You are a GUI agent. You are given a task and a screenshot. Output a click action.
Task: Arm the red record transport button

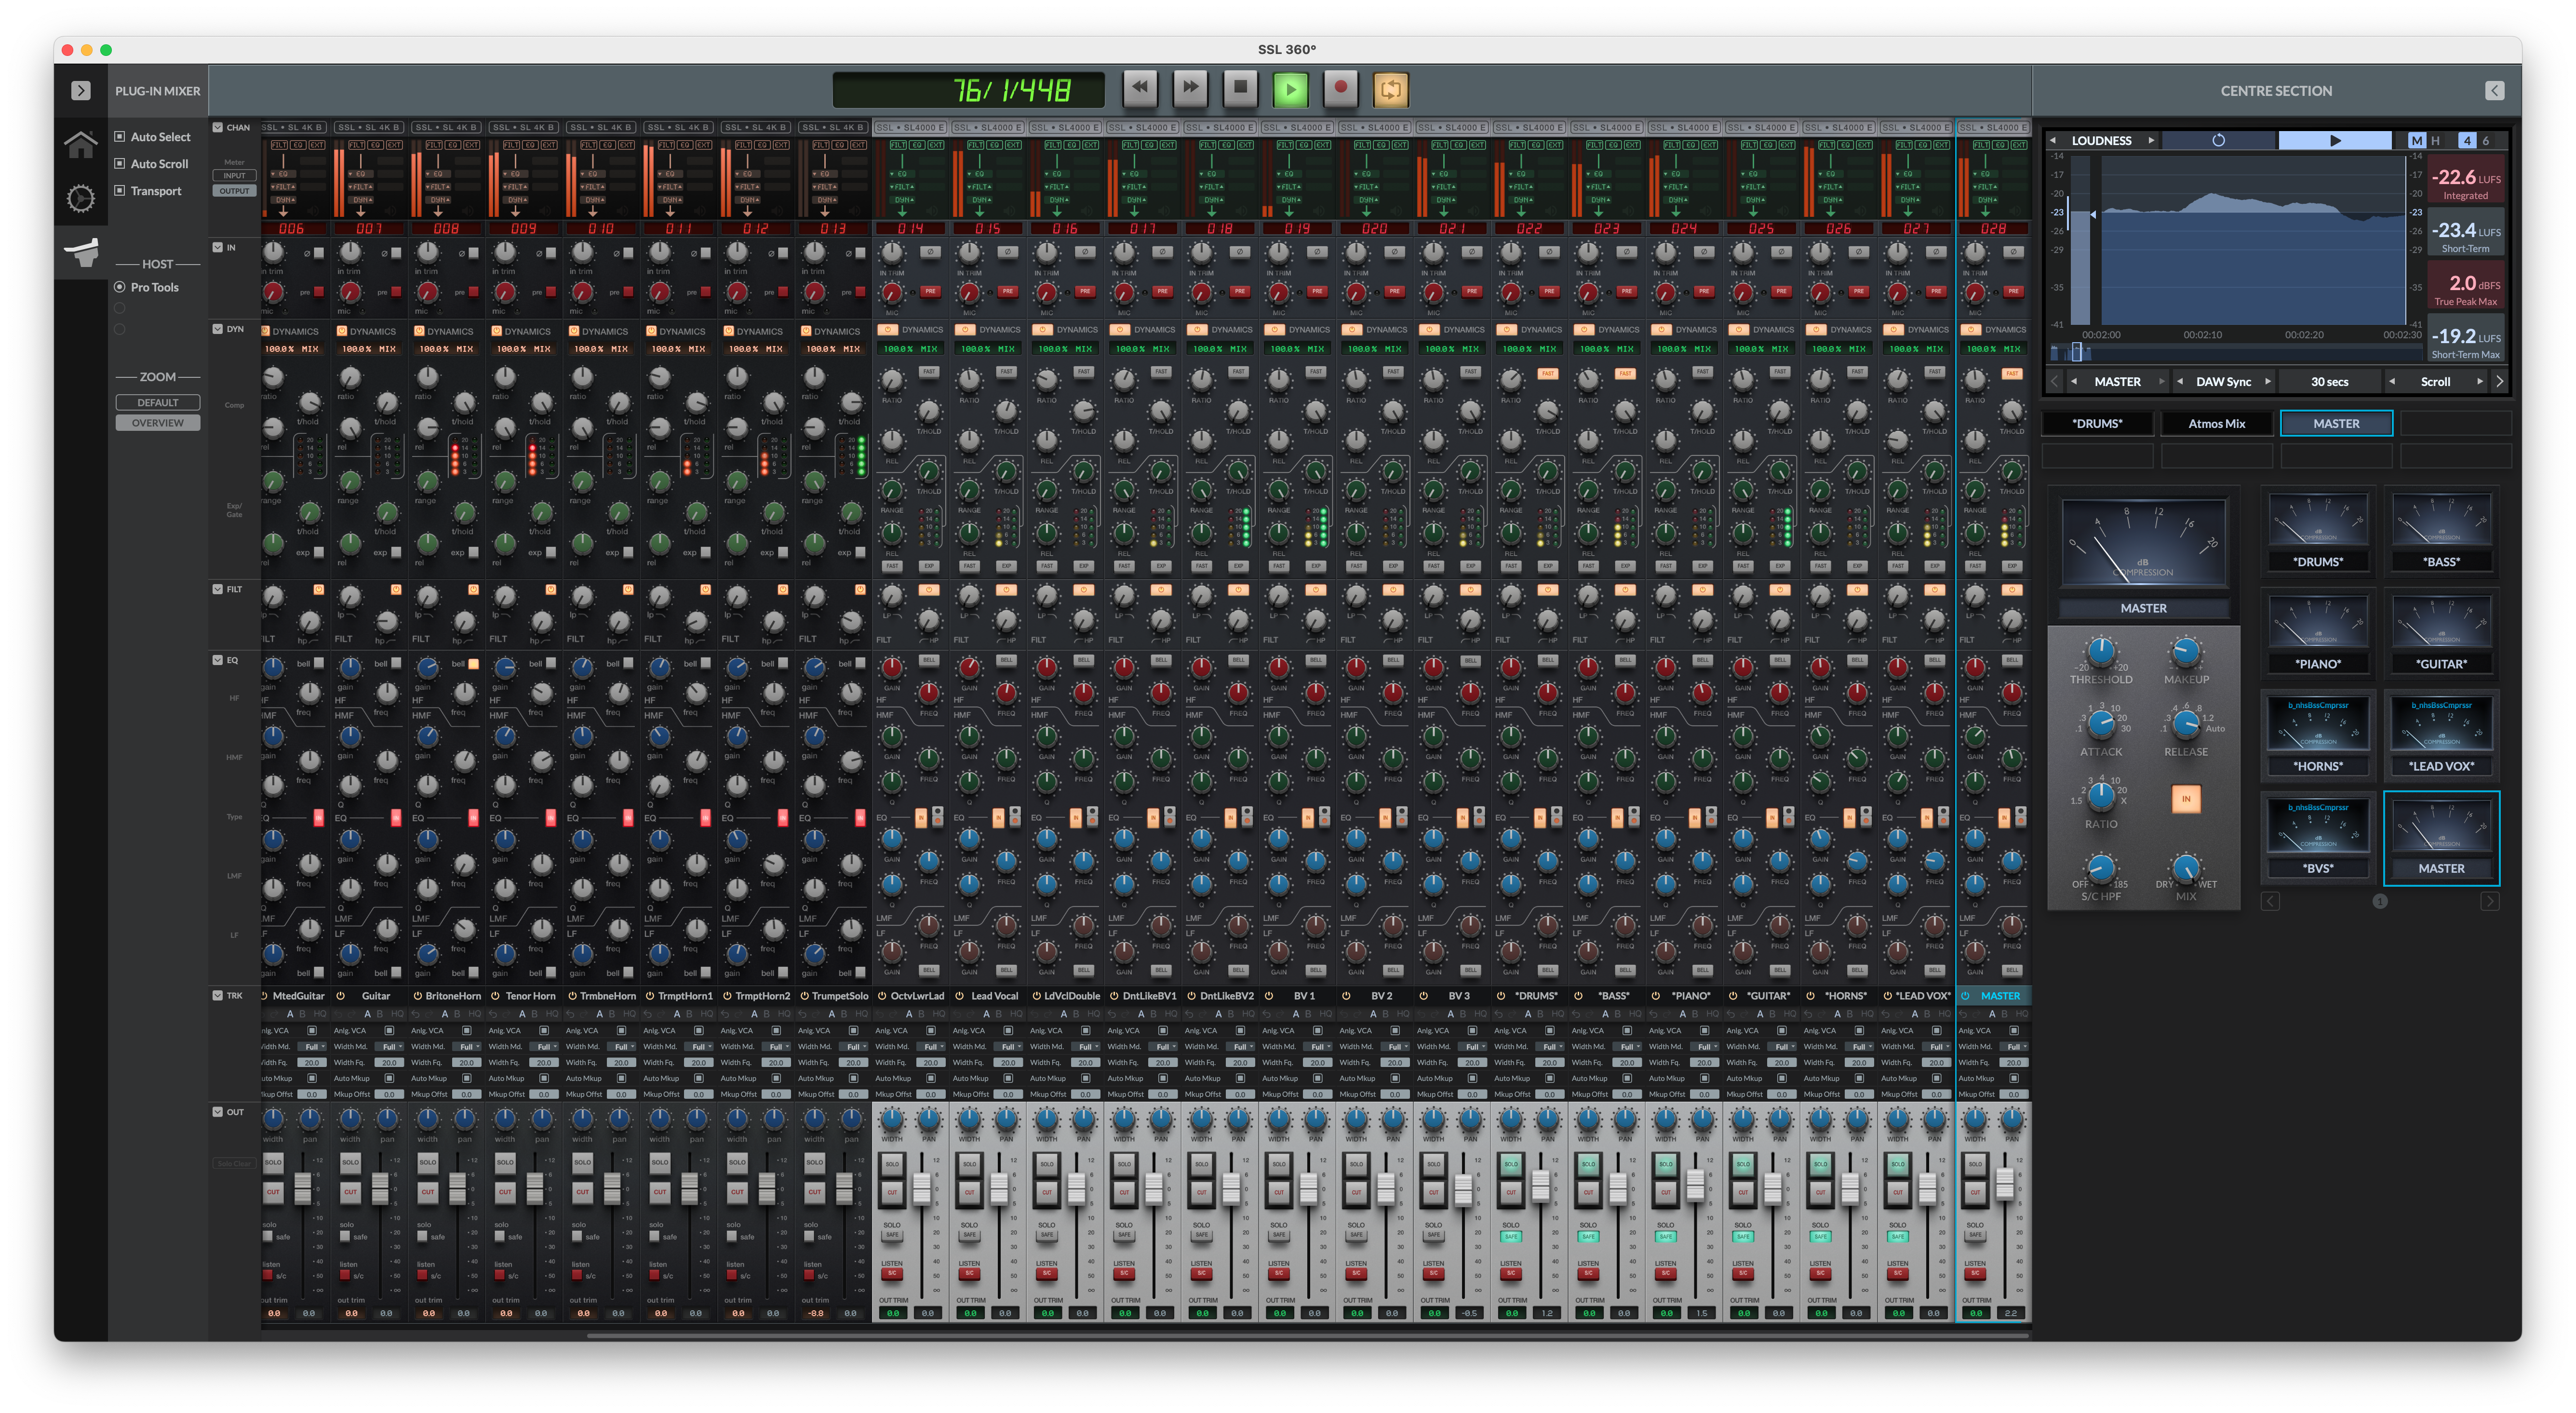[x=1341, y=88]
